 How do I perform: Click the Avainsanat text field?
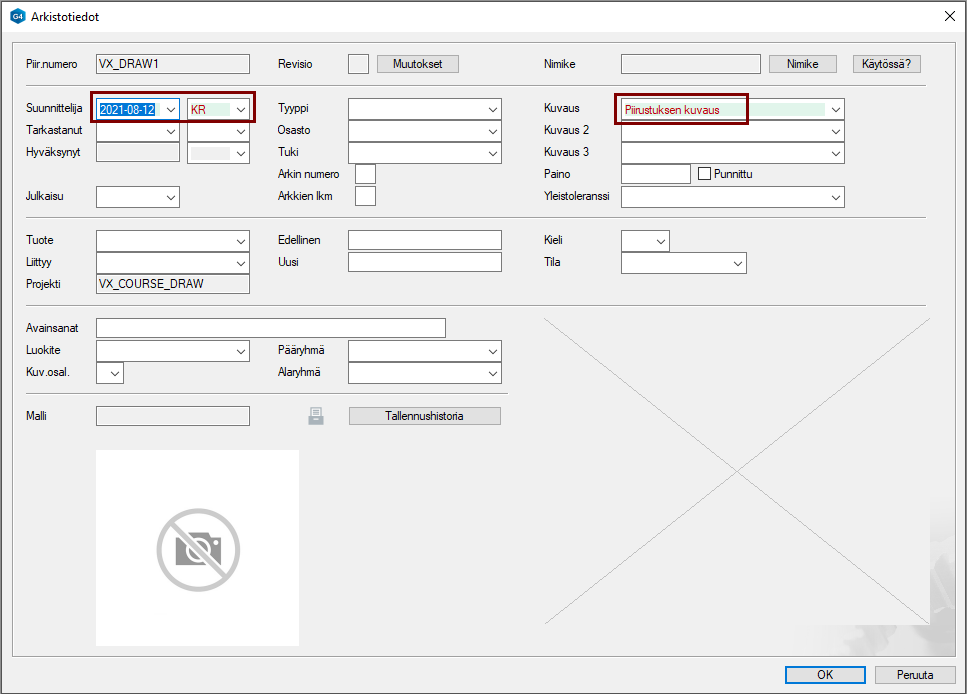point(270,328)
